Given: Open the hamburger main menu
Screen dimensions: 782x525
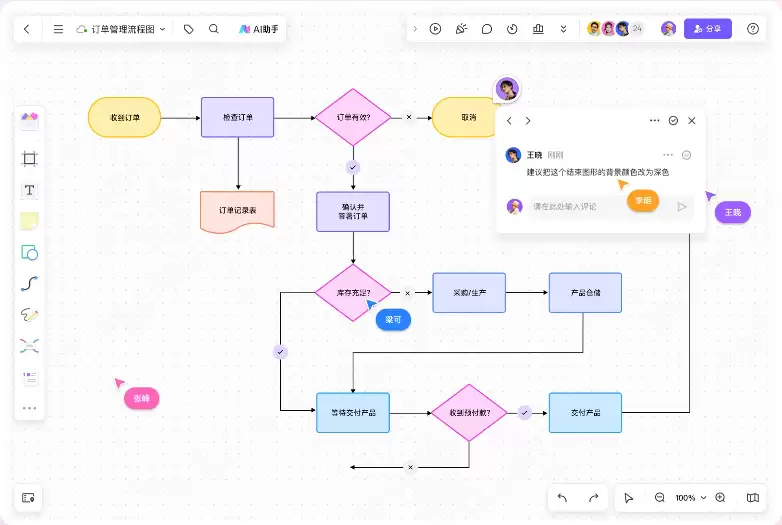Looking at the screenshot, I should coord(58,29).
